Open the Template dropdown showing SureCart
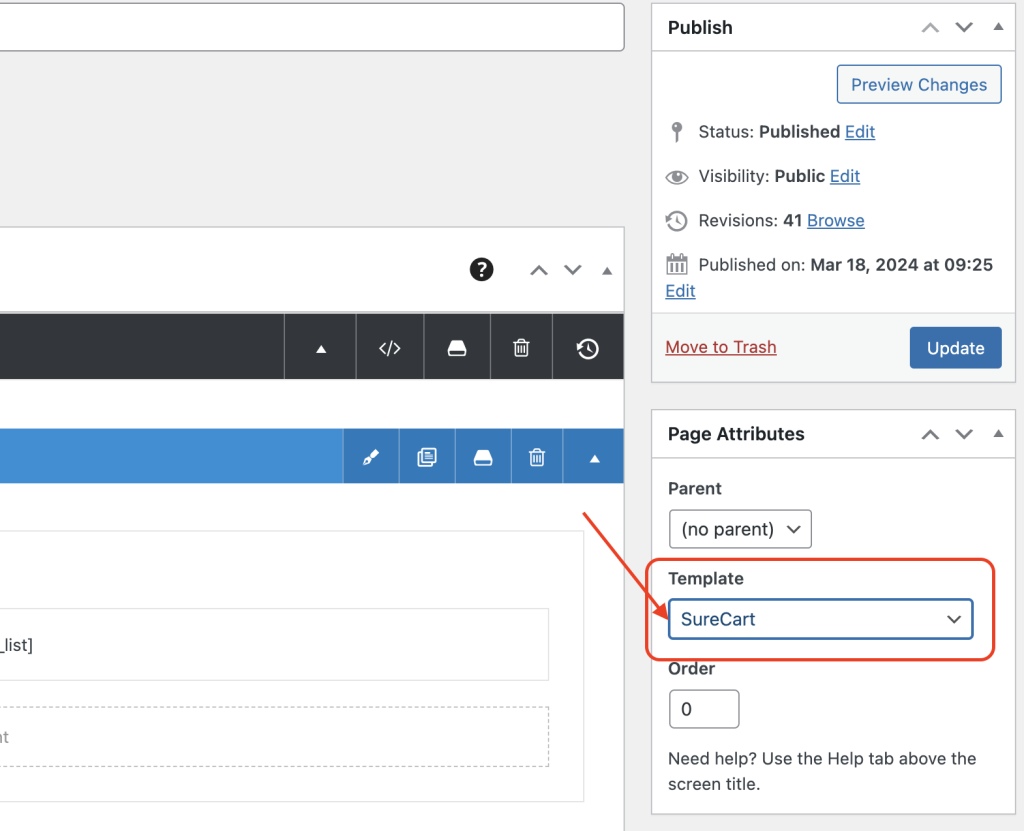 (x=820, y=619)
